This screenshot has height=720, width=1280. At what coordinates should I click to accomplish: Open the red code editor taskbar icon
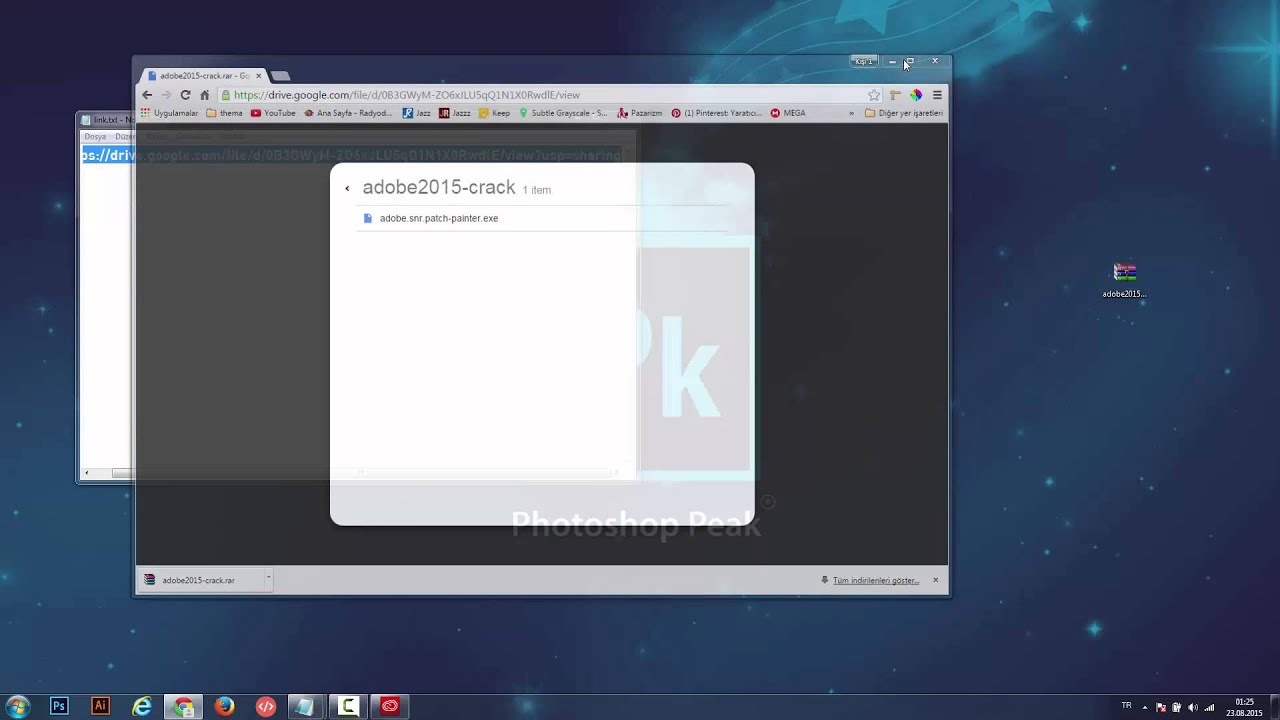coord(265,706)
